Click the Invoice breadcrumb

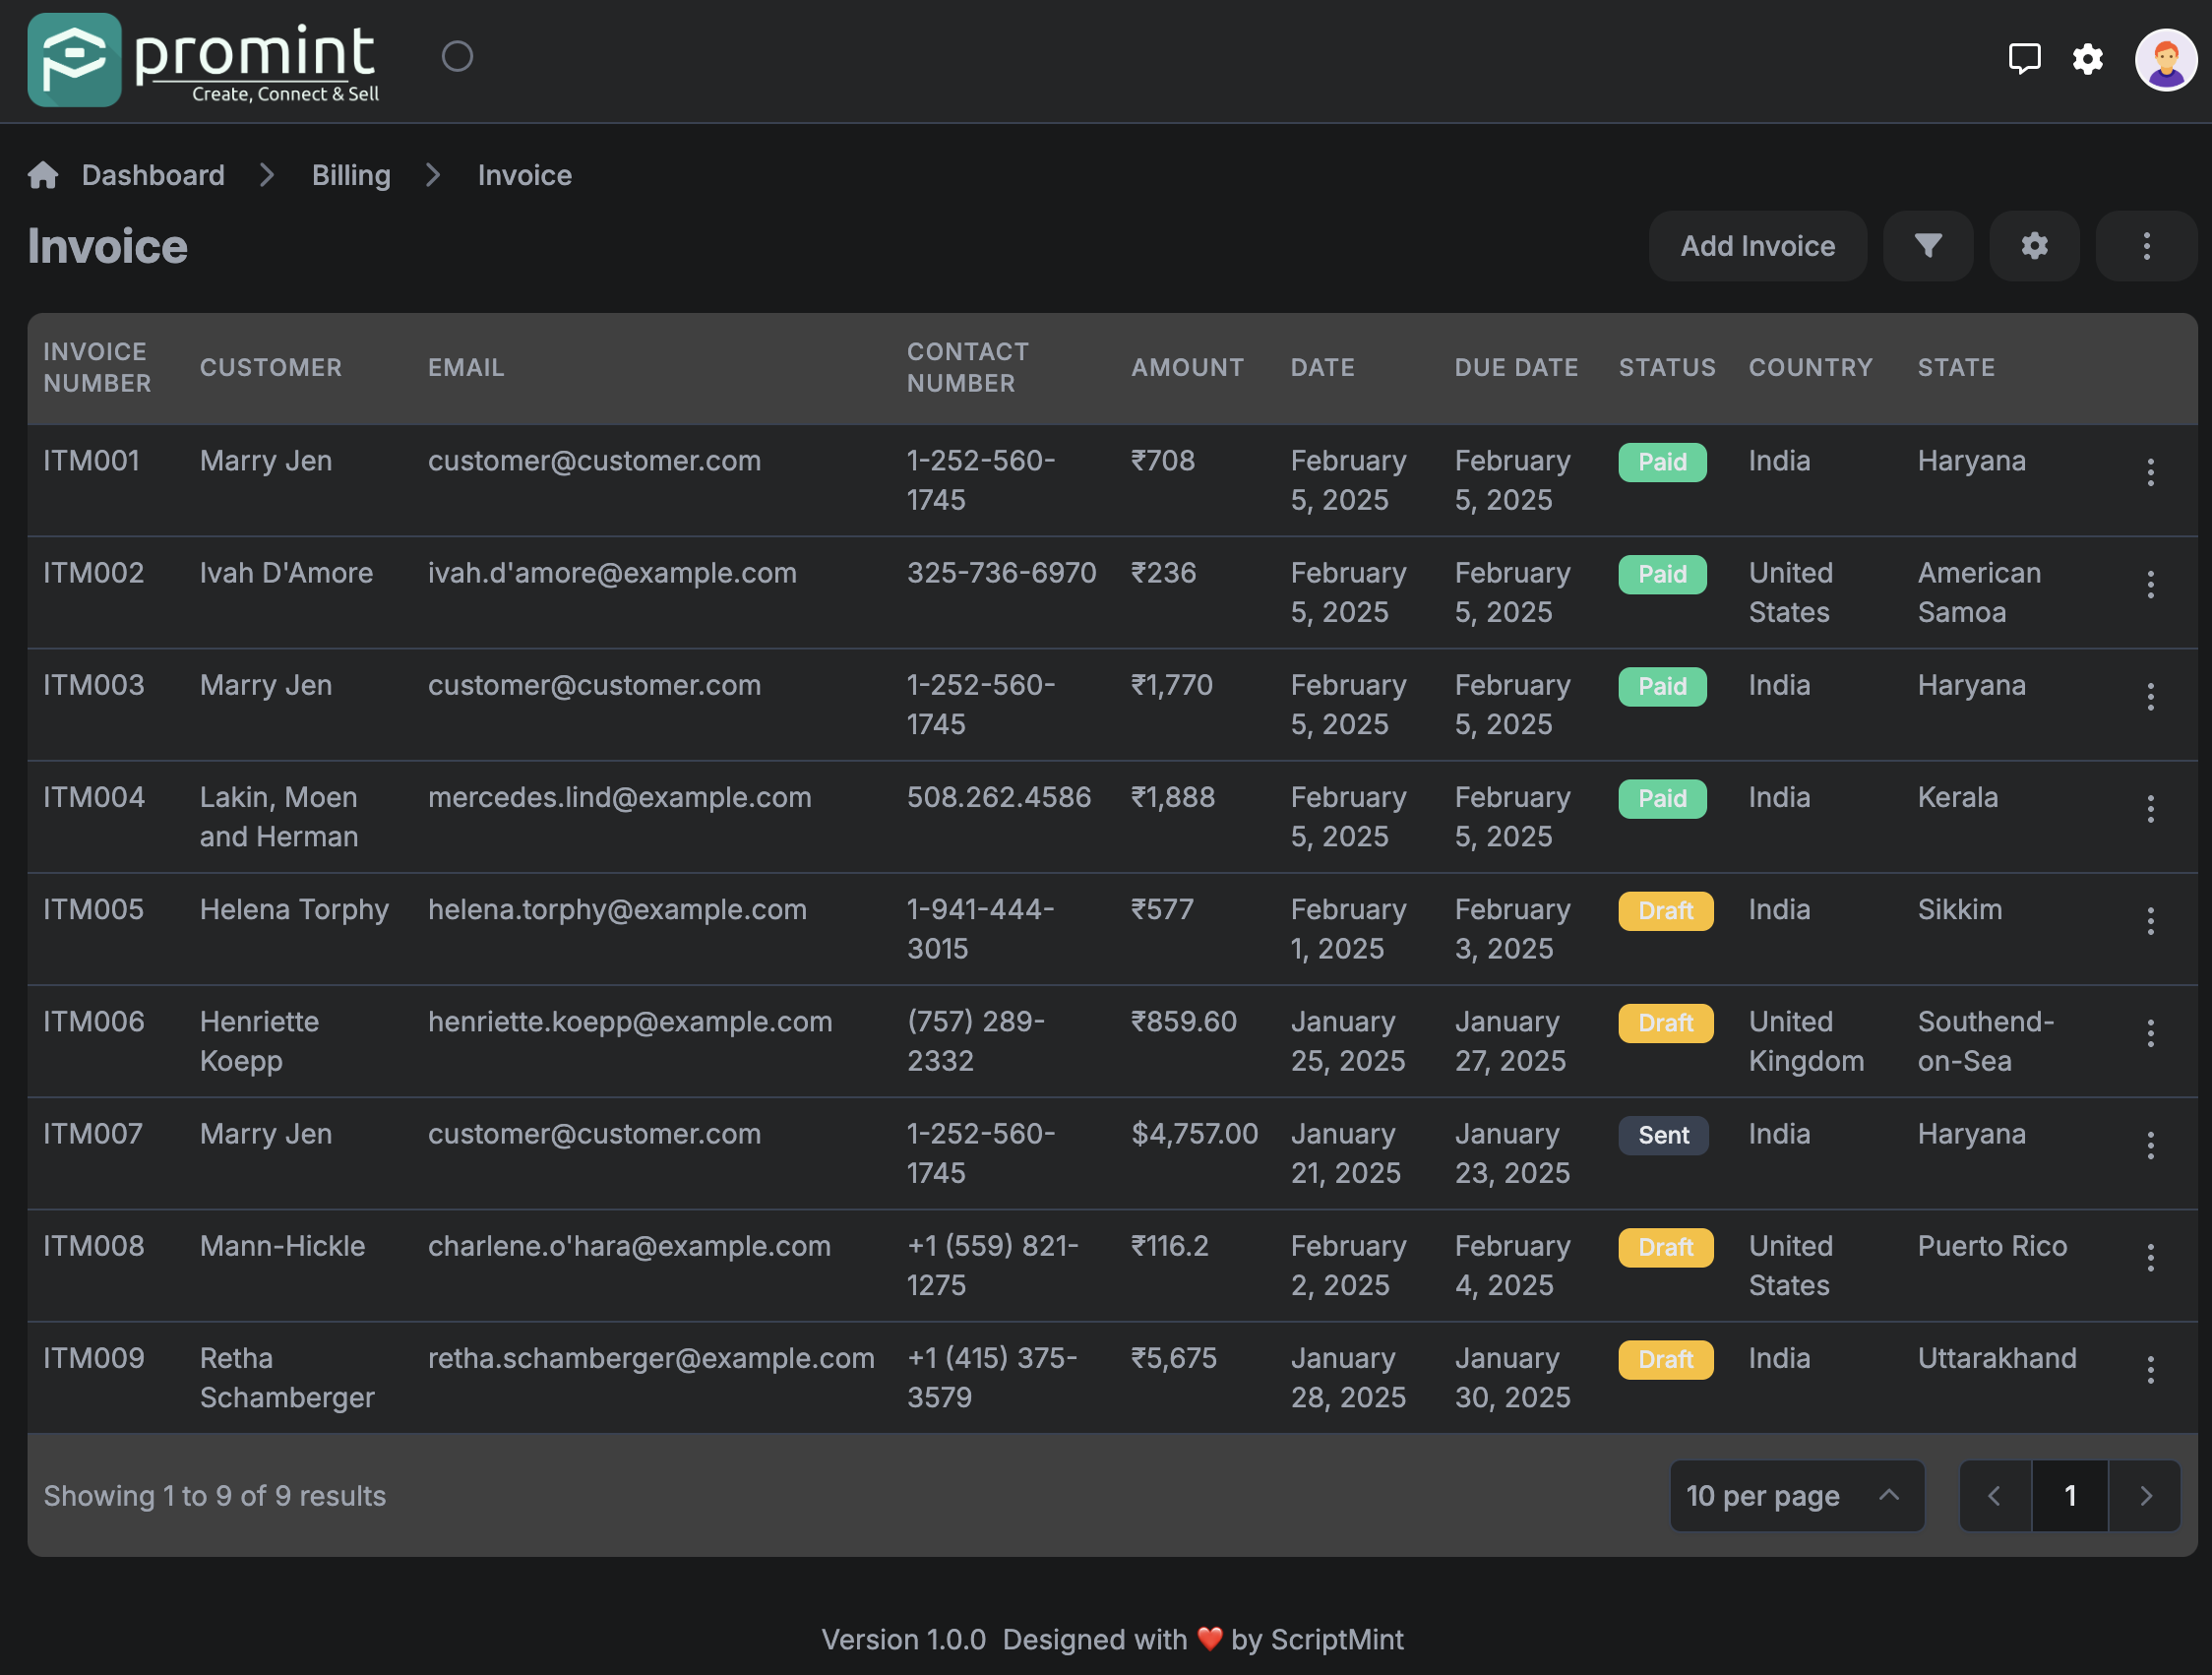point(525,175)
